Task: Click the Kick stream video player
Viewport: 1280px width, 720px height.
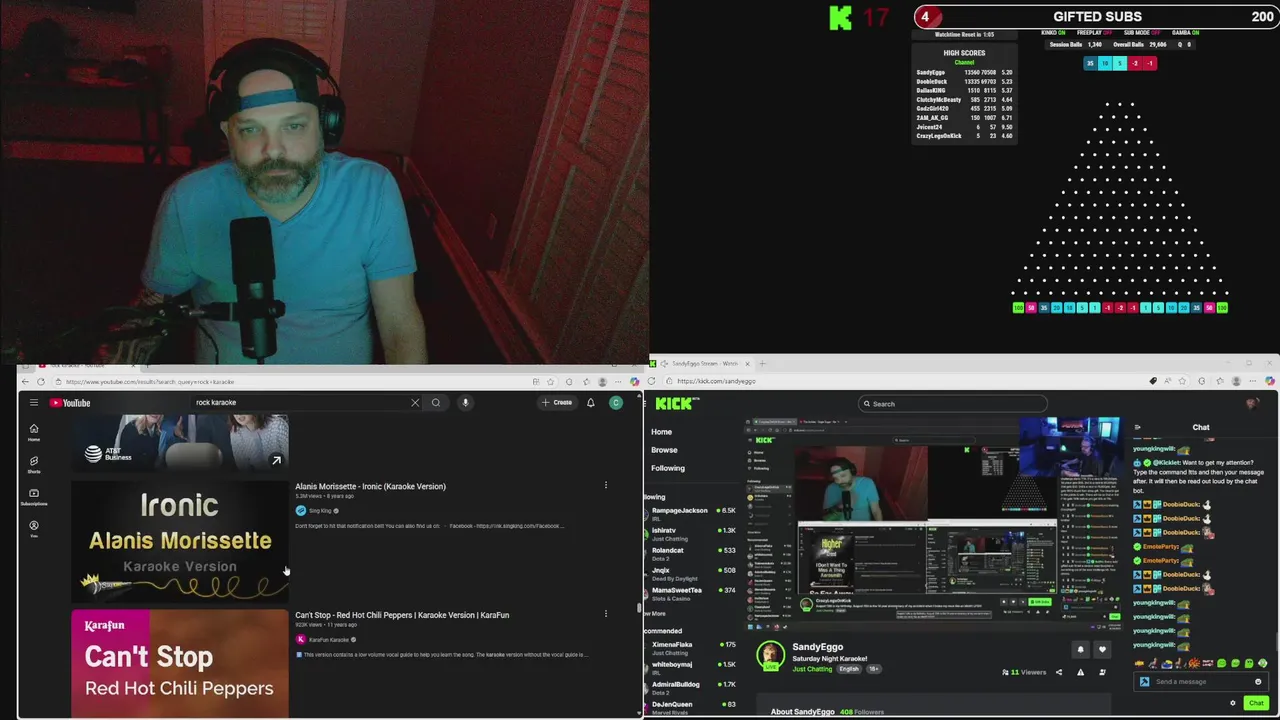Action: pos(932,524)
